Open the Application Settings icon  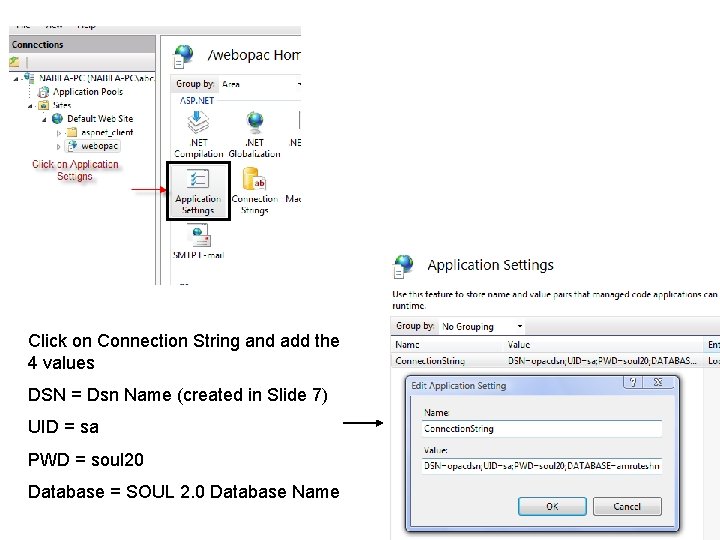point(198,191)
